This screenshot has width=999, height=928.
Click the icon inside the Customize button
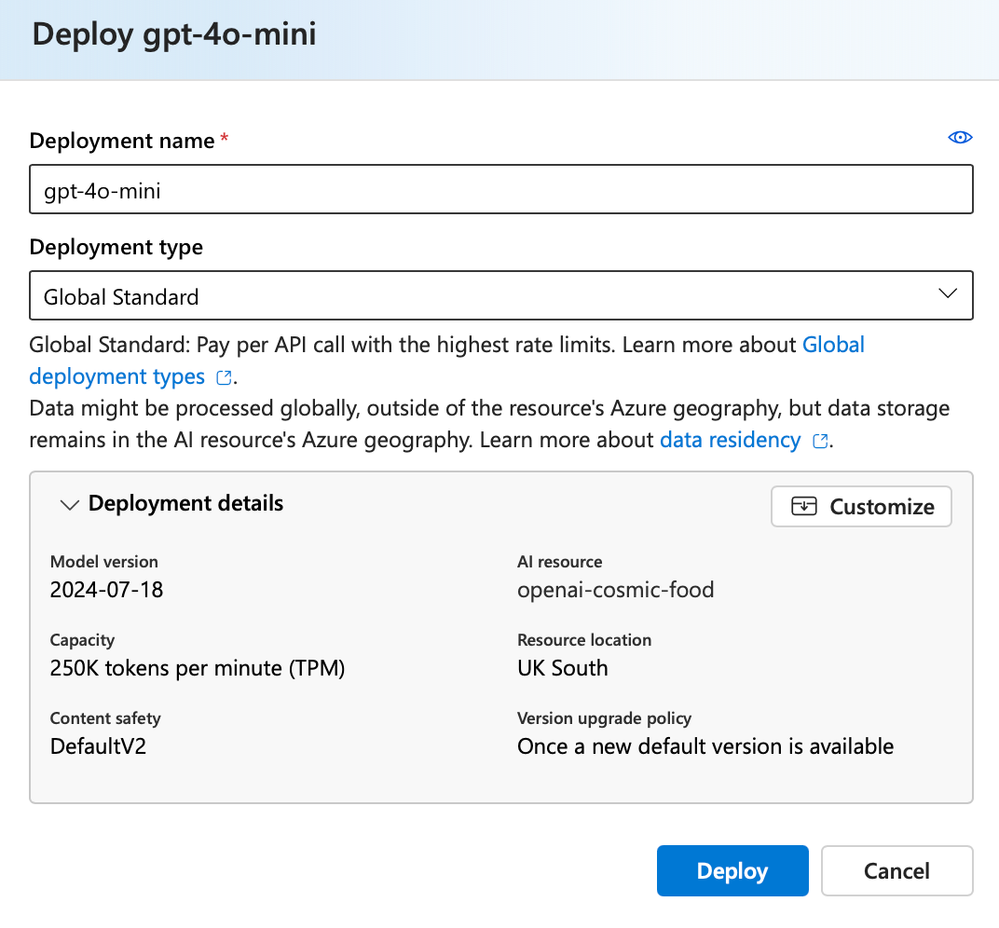pos(804,506)
